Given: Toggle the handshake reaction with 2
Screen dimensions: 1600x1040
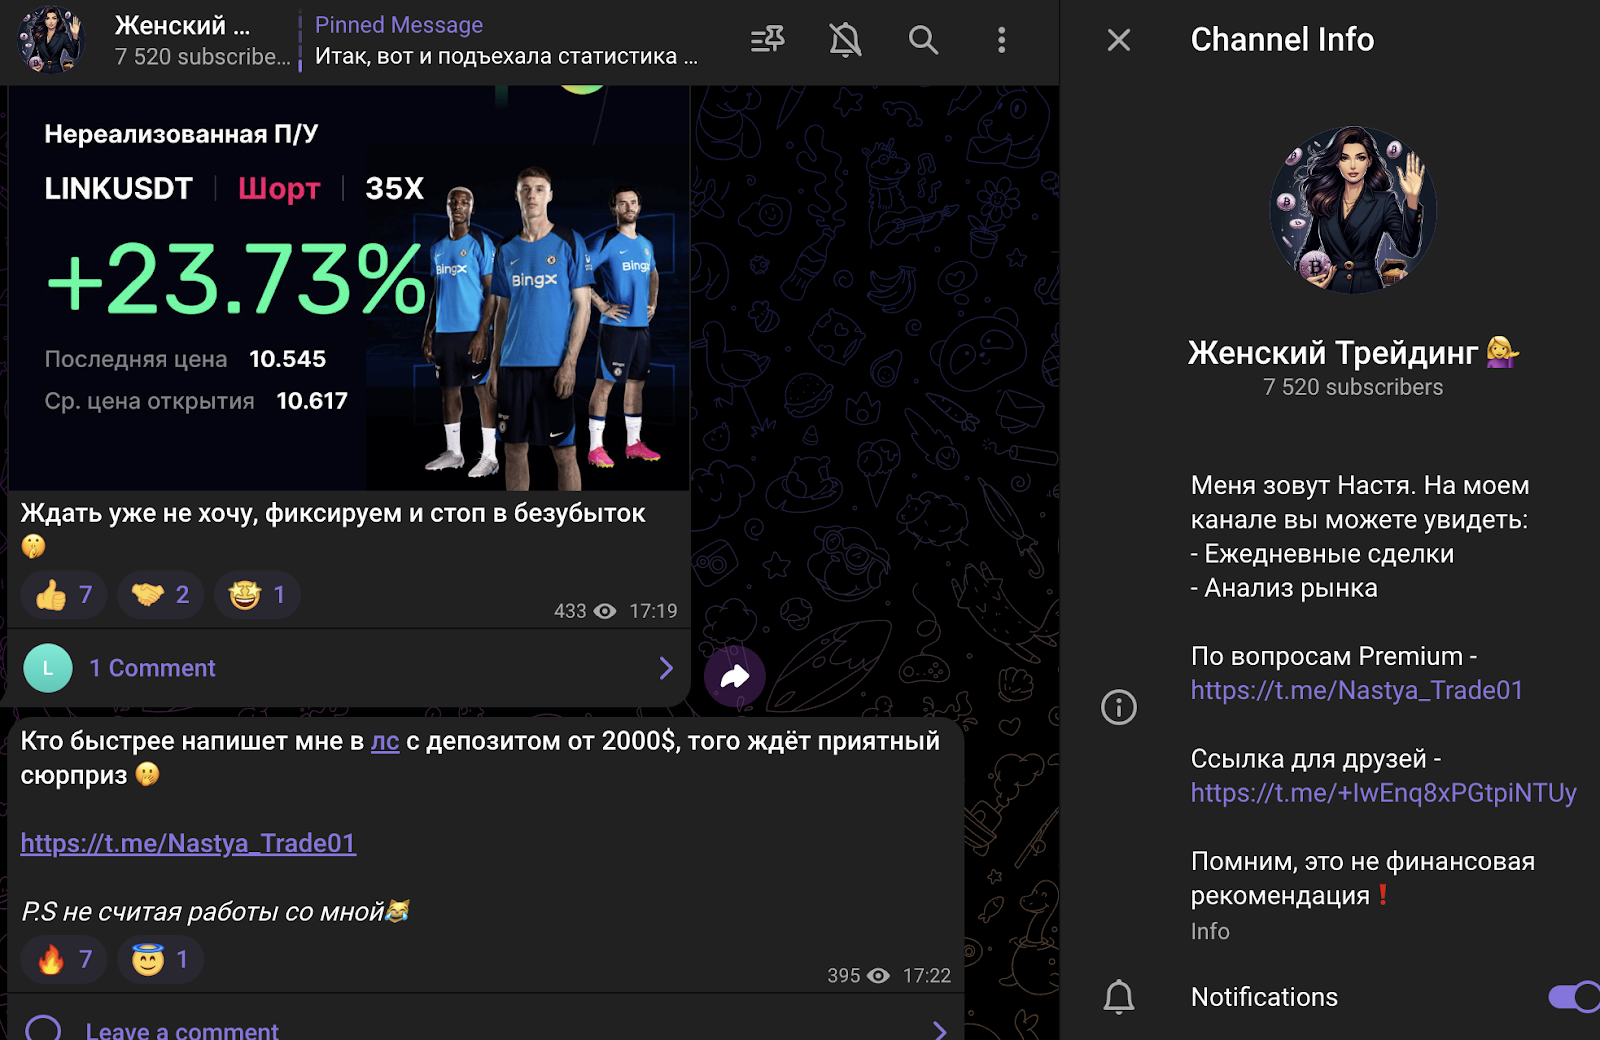Looking at the screenshot, I should click(161, 595).
